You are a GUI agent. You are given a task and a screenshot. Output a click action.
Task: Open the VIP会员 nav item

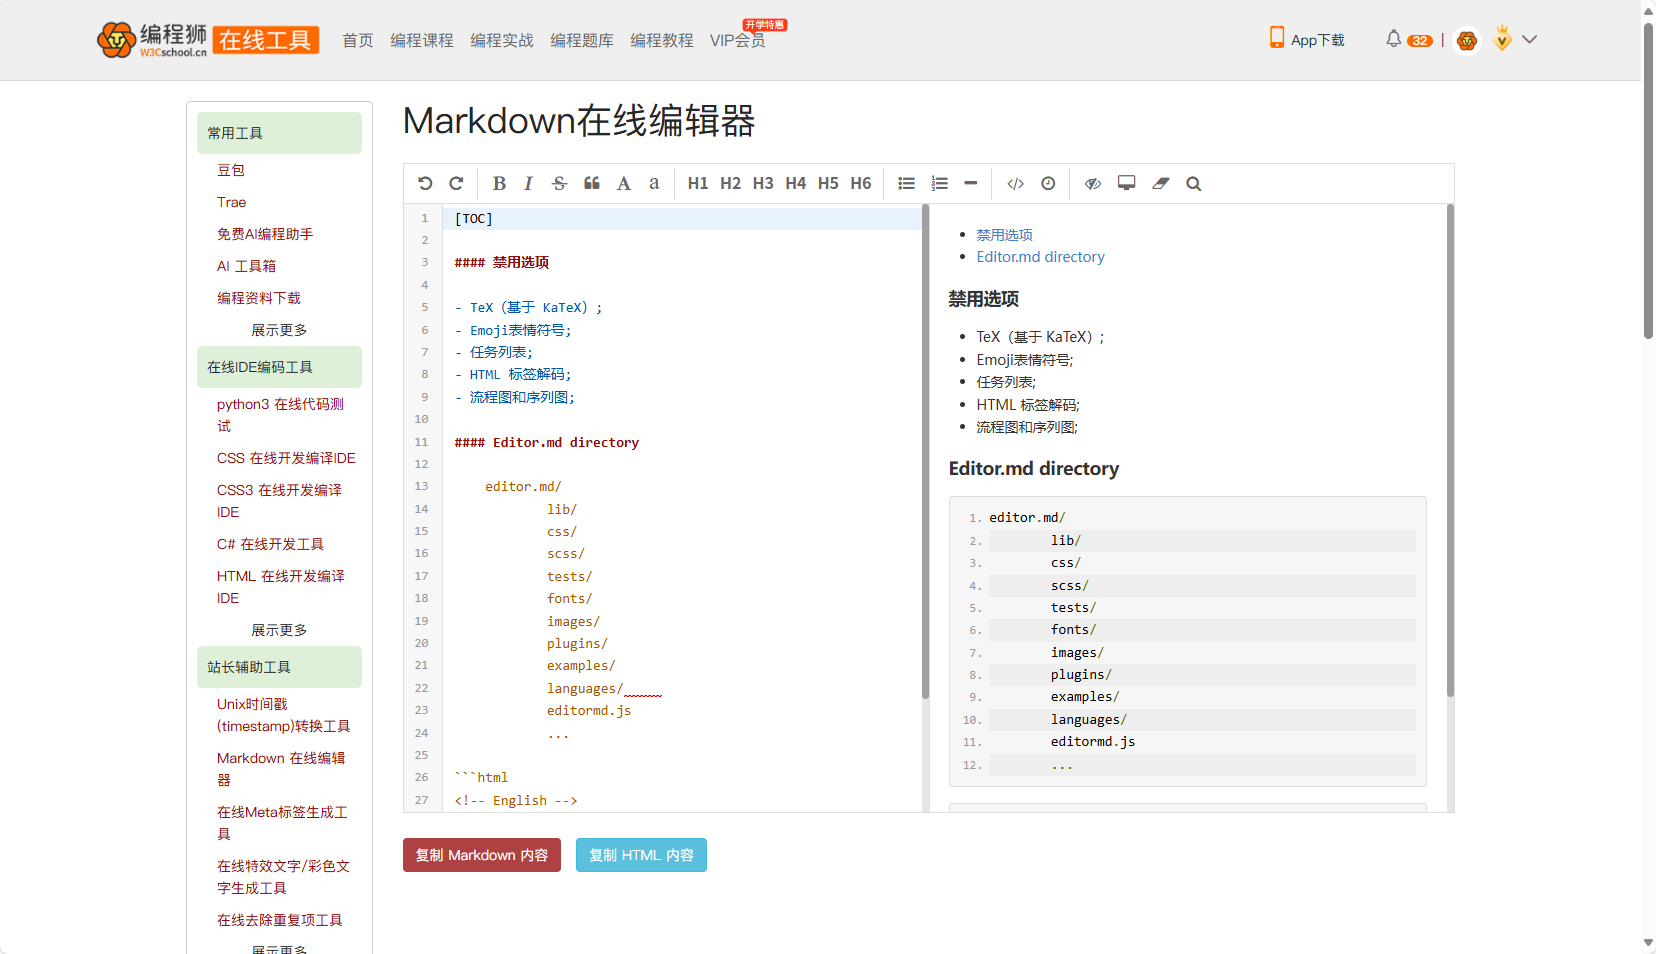tap(738, 40)
